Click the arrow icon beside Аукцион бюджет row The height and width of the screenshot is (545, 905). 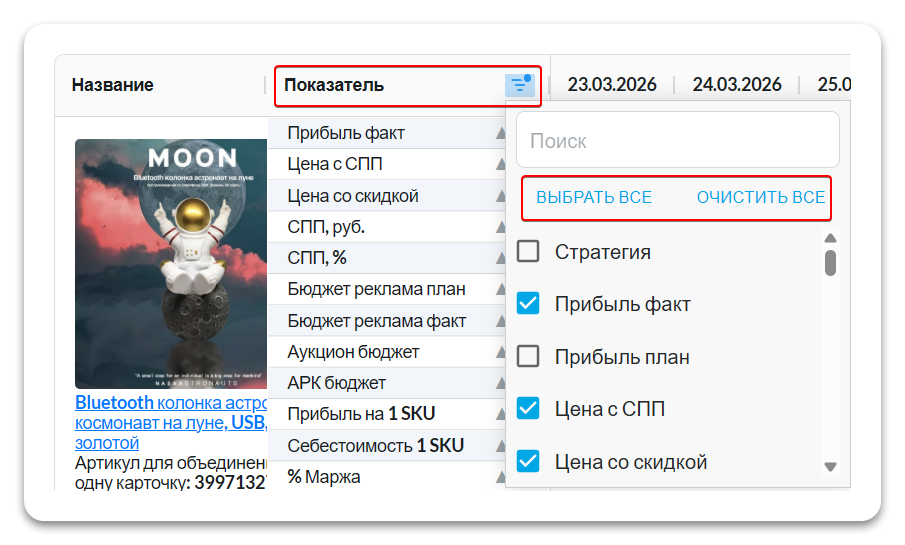click(x=500, y=352)
